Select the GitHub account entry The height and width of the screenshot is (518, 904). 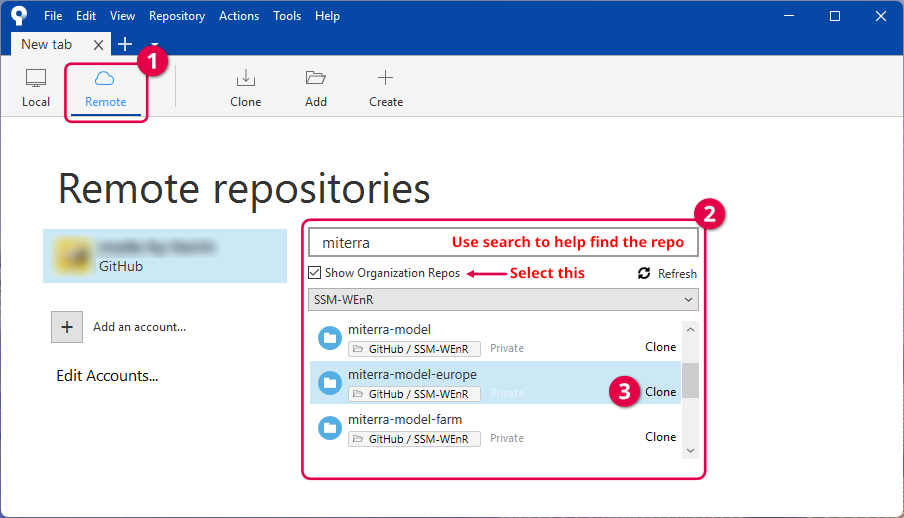pos(165,256)
